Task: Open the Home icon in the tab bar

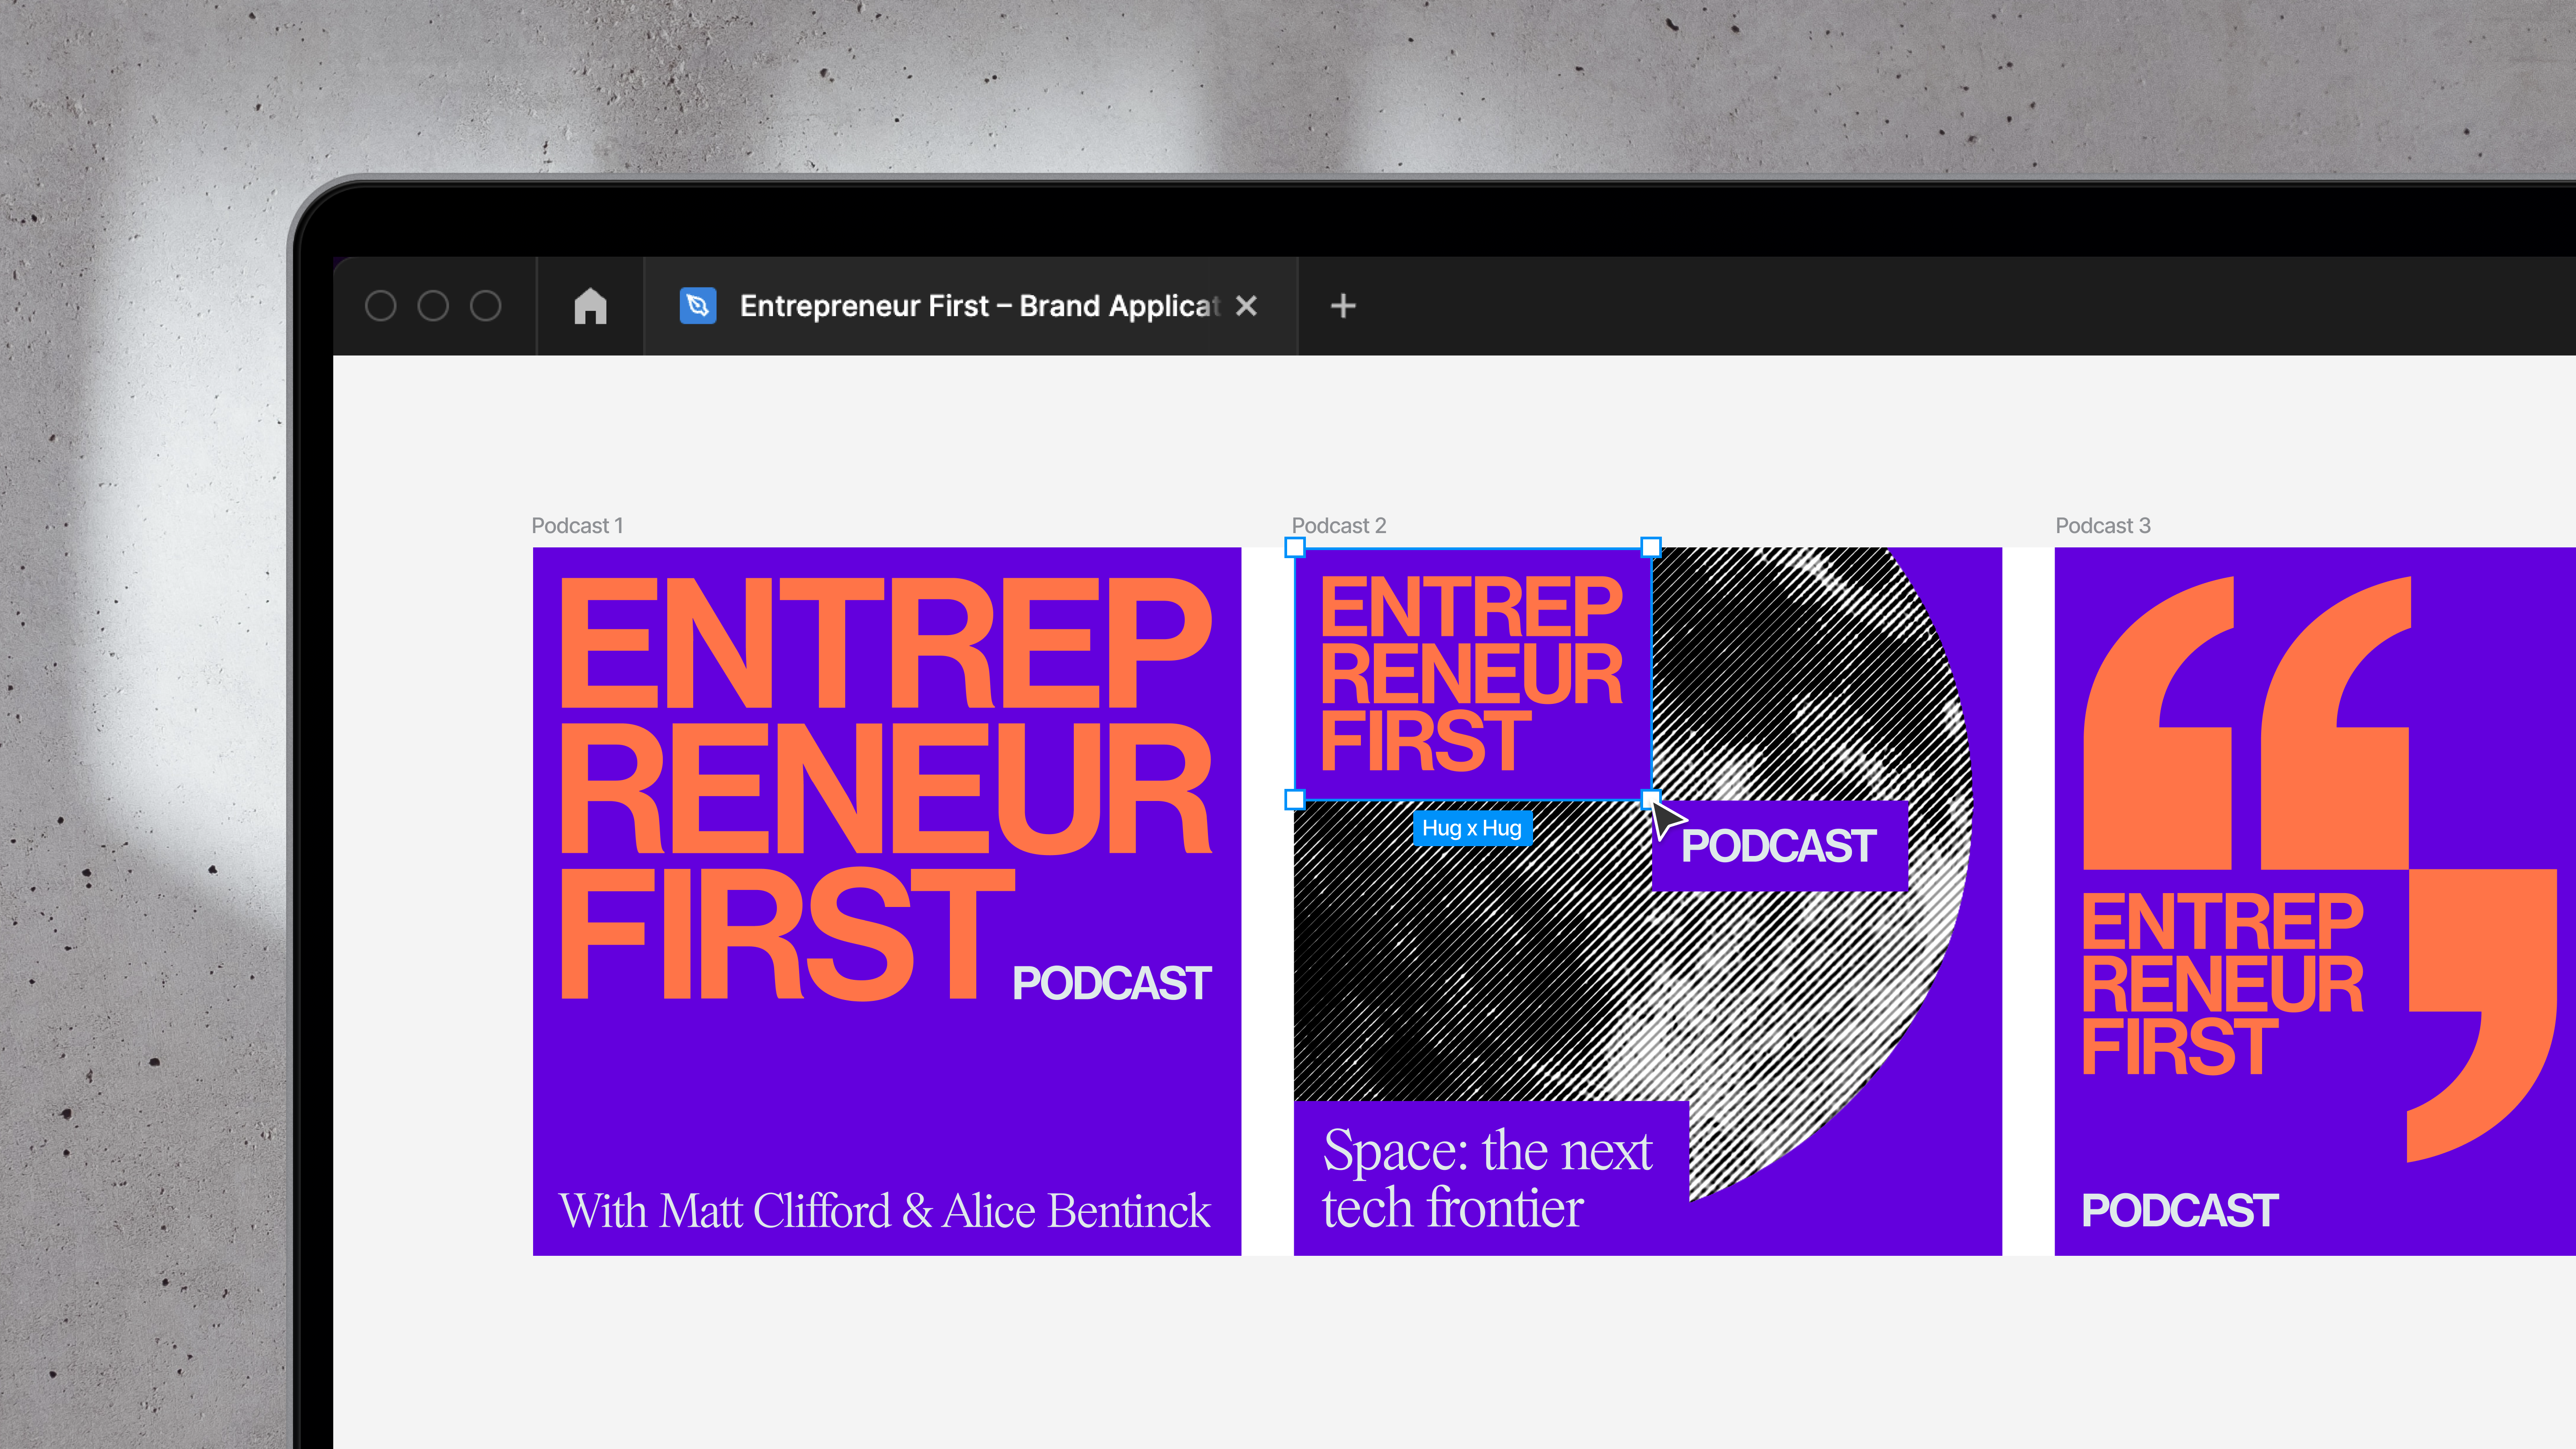Action: pos(590,306)
